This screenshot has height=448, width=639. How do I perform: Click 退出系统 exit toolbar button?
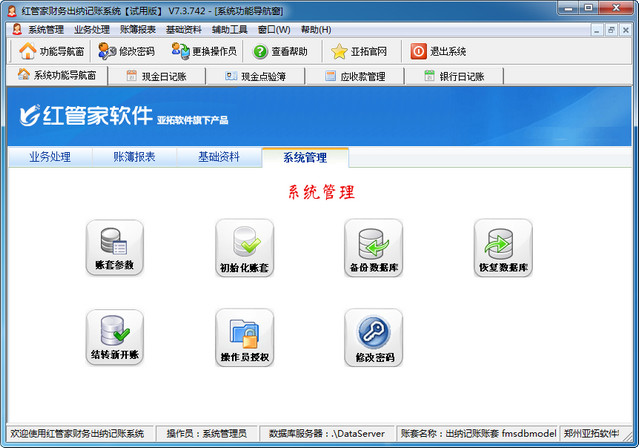[438, 51]
